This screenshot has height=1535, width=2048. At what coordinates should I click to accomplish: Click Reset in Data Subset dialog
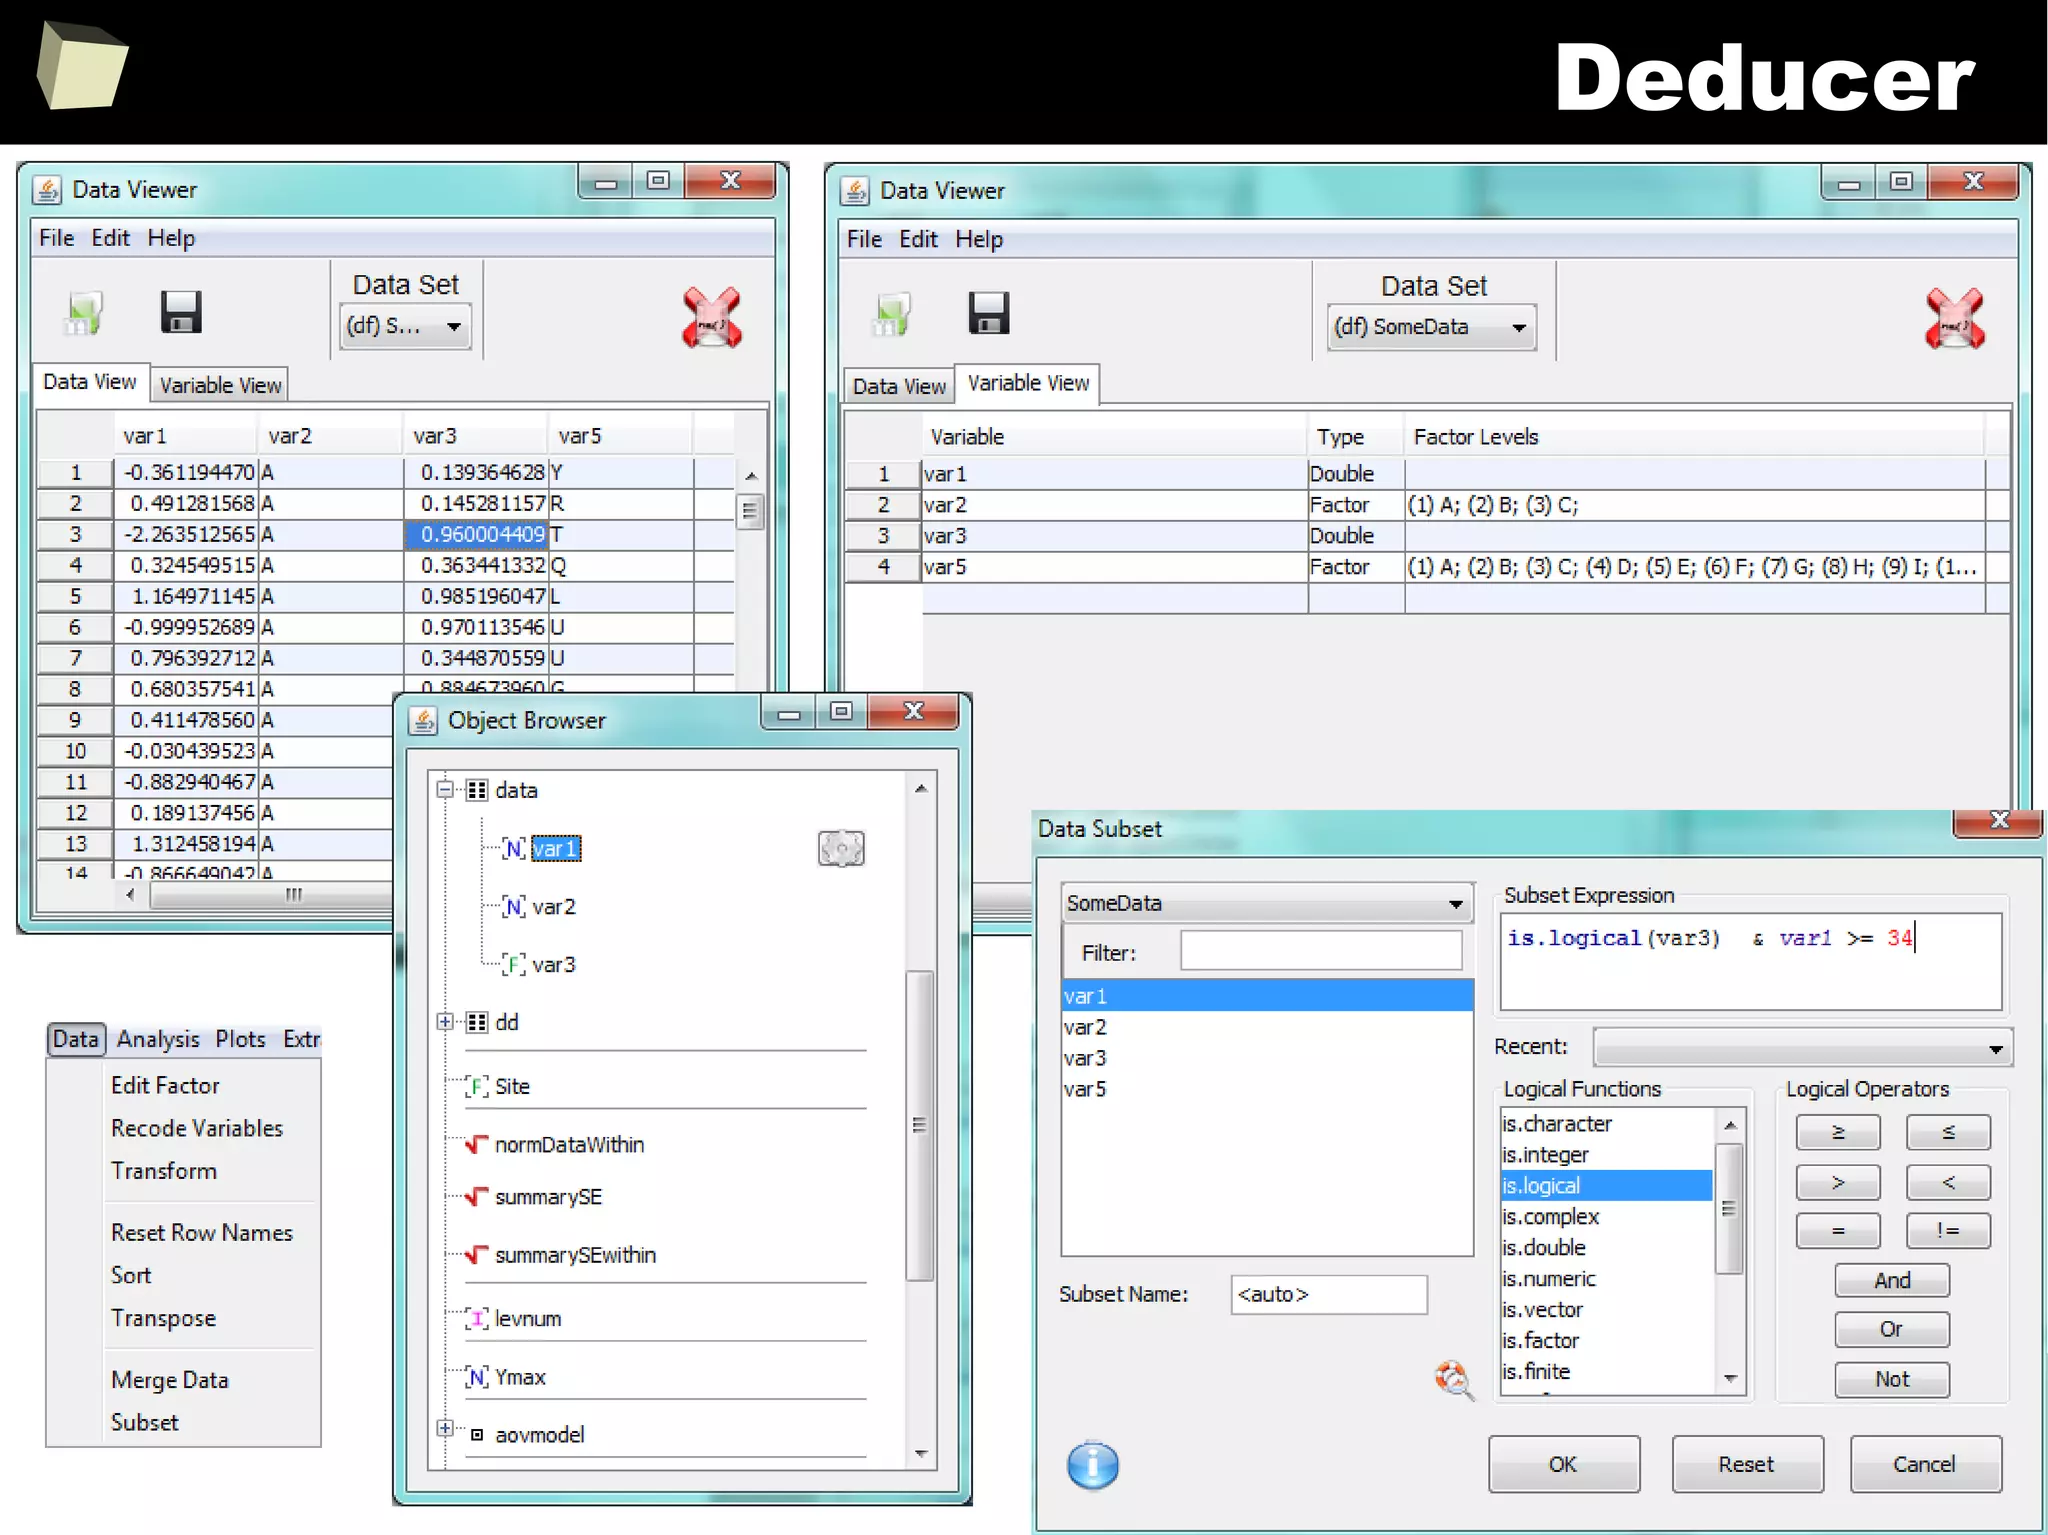coord(1746,1464)
